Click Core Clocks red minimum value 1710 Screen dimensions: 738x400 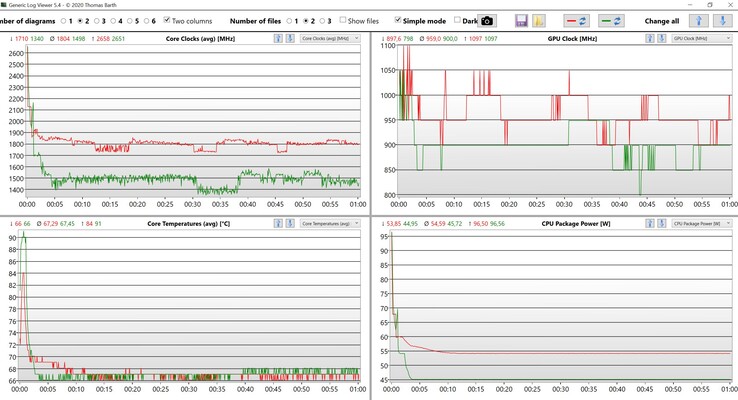point(22,39)
